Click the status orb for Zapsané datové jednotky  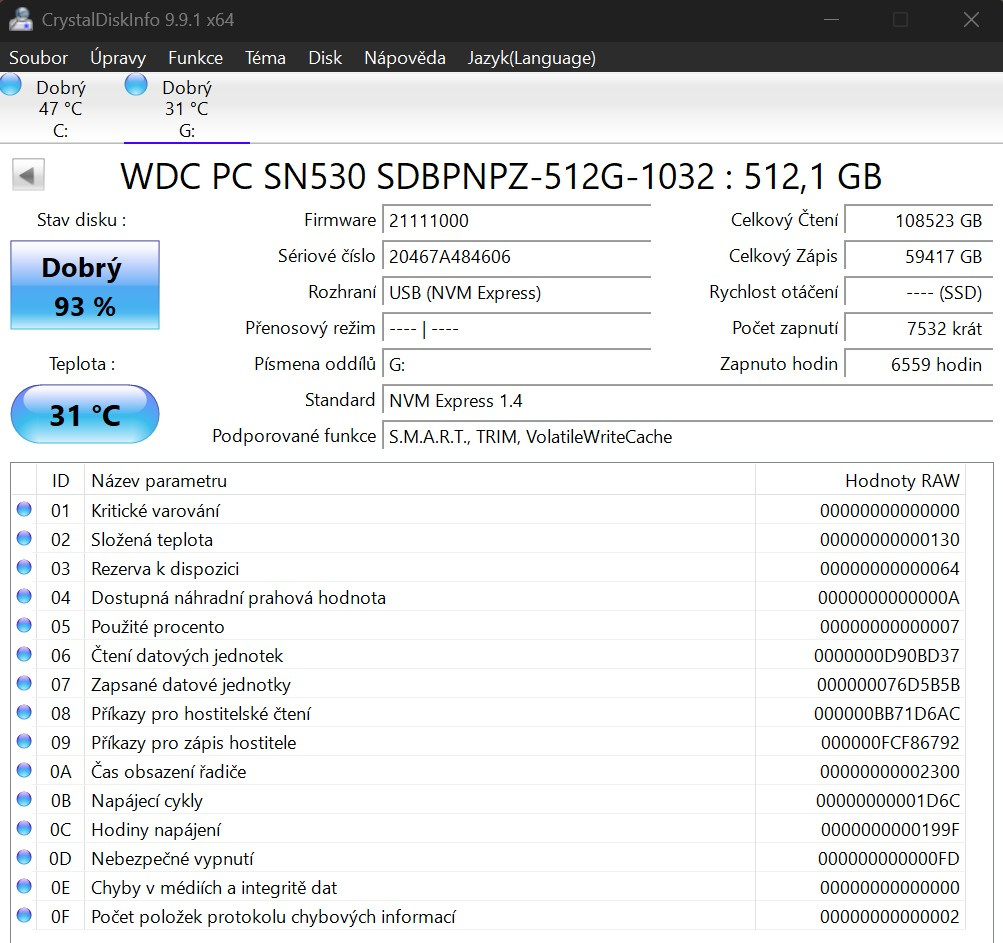[24, 683]
